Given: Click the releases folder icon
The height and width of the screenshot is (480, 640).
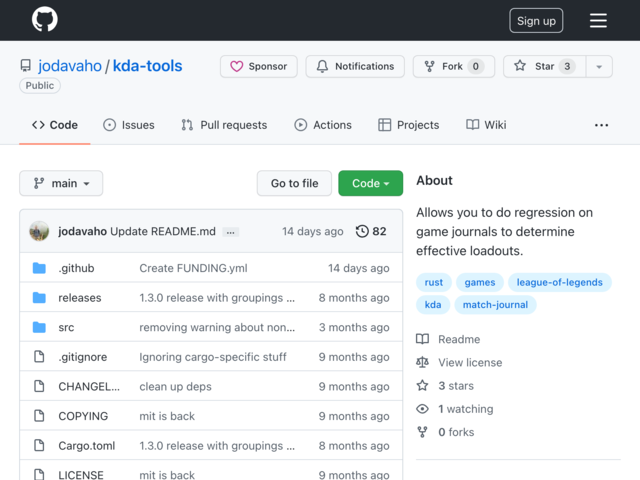Looking at the screenshot, I should 39,298.
